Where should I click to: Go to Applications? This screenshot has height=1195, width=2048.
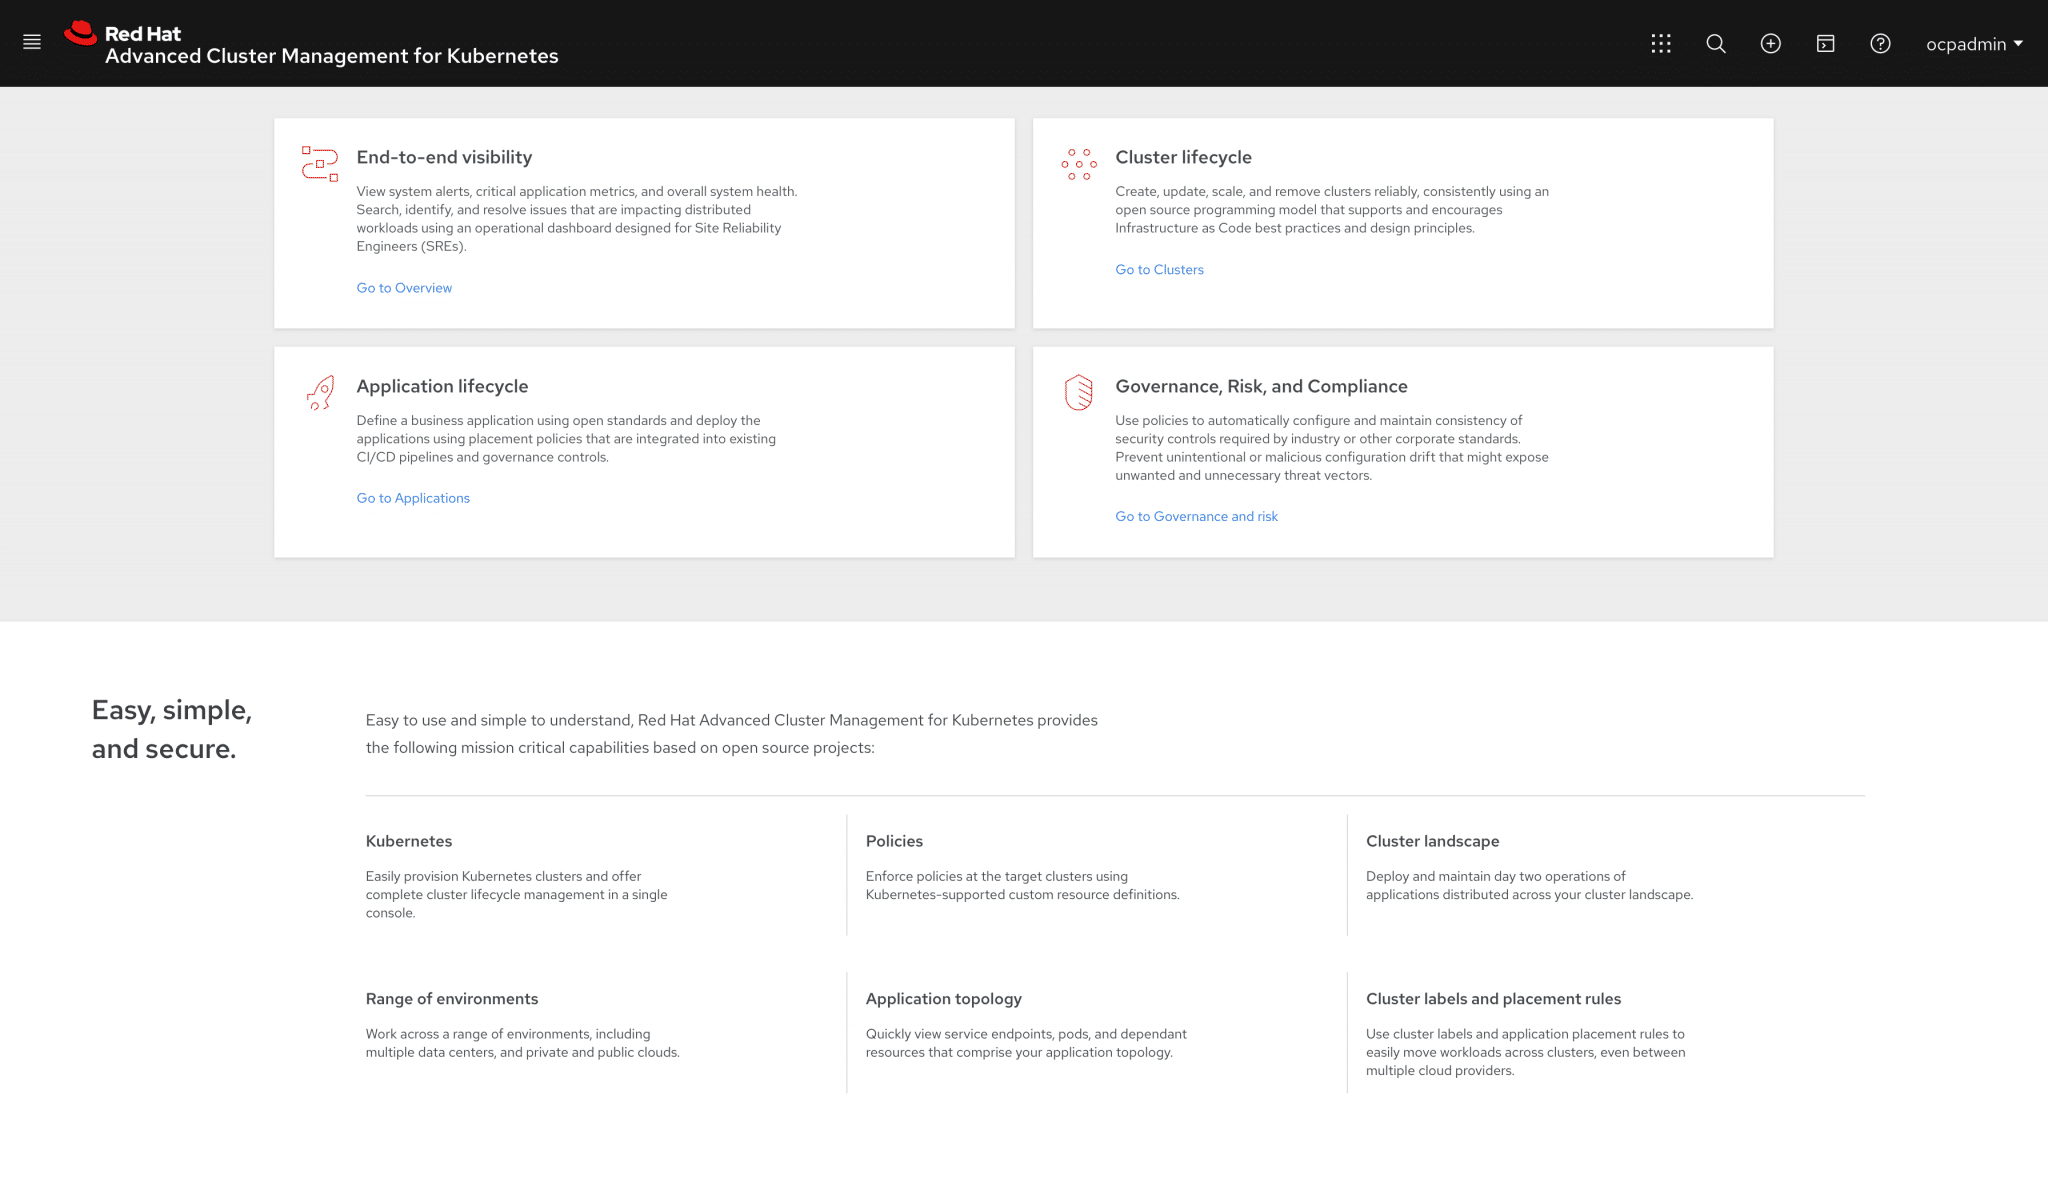click(412, 497)
